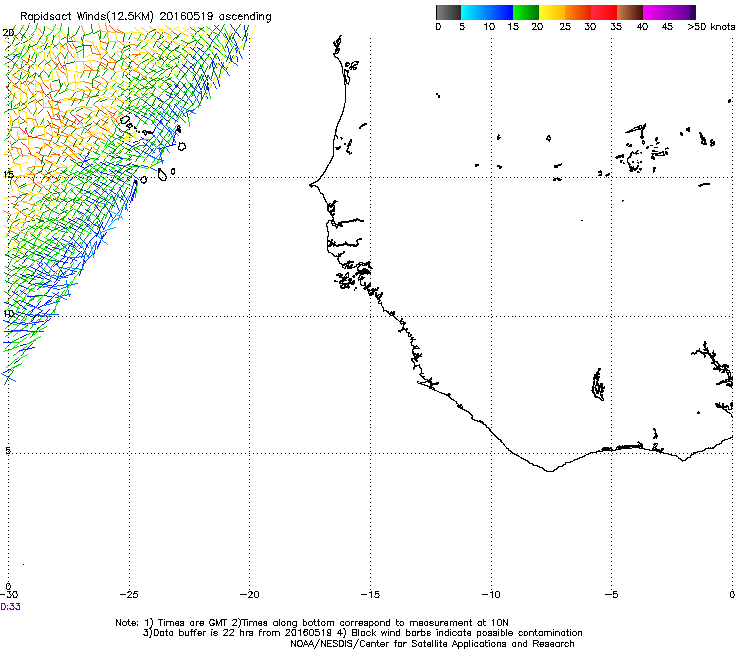Viewport: 740px width, 650px height.
Task: Click the -30 longitude axis label
Action: click(x=9, y=595)
